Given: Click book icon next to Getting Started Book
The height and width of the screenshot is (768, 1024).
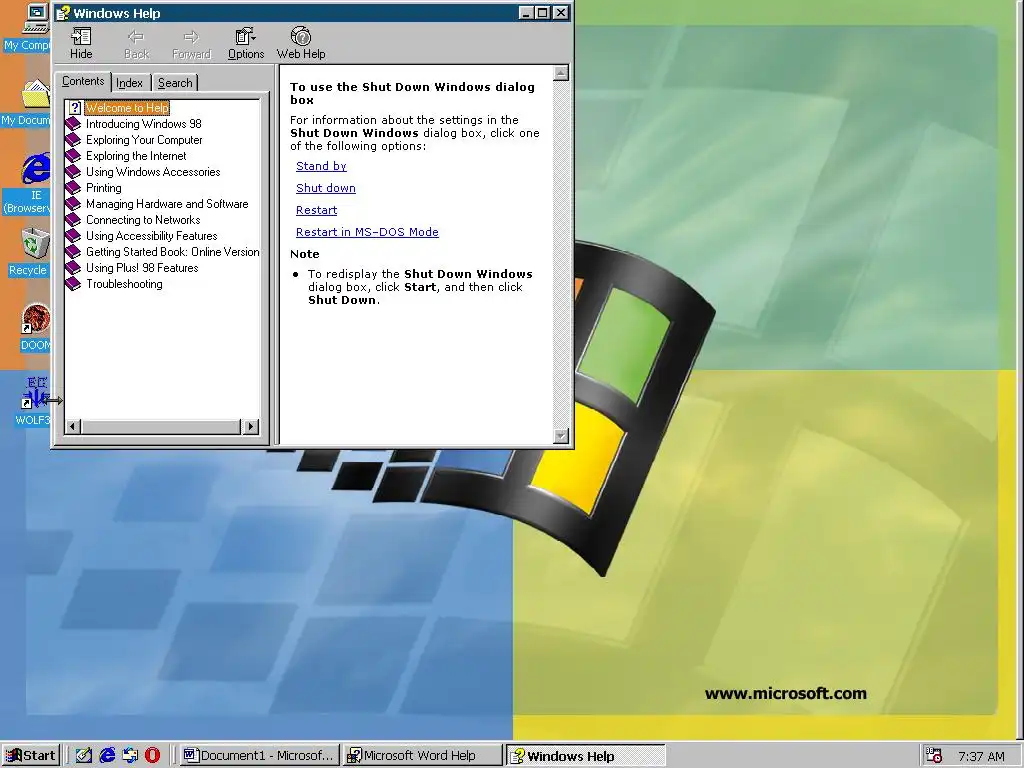Looking at the screenshot, I should (73, 251).
